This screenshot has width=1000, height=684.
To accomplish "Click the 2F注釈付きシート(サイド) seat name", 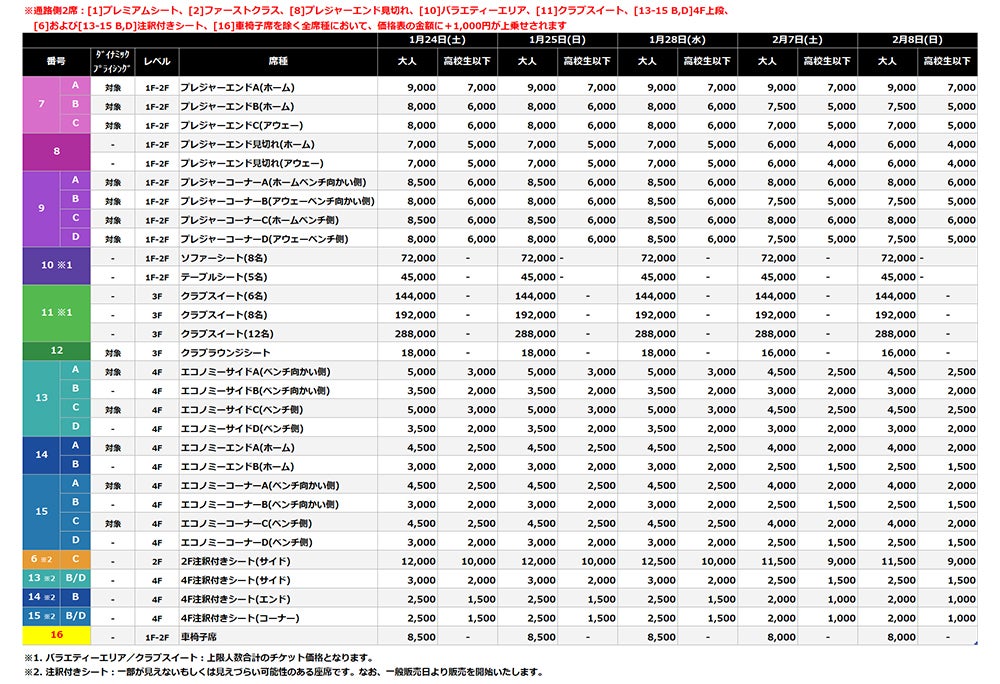I will click(x=236, y=560).
